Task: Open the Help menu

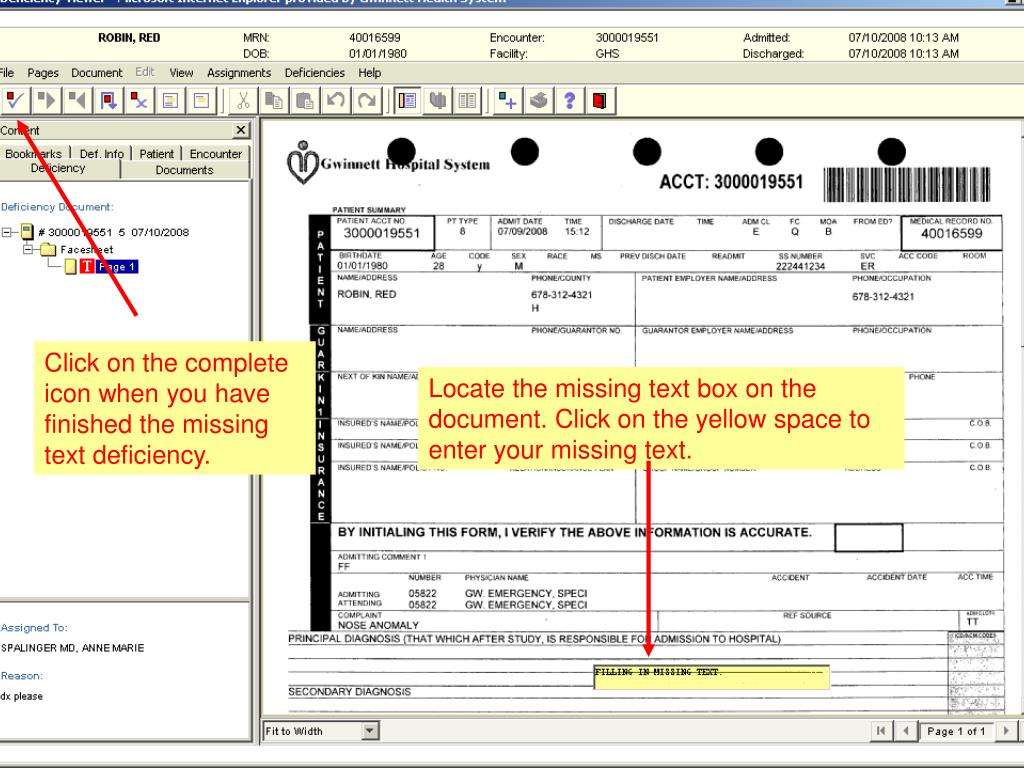Action: tap(370, 72)
